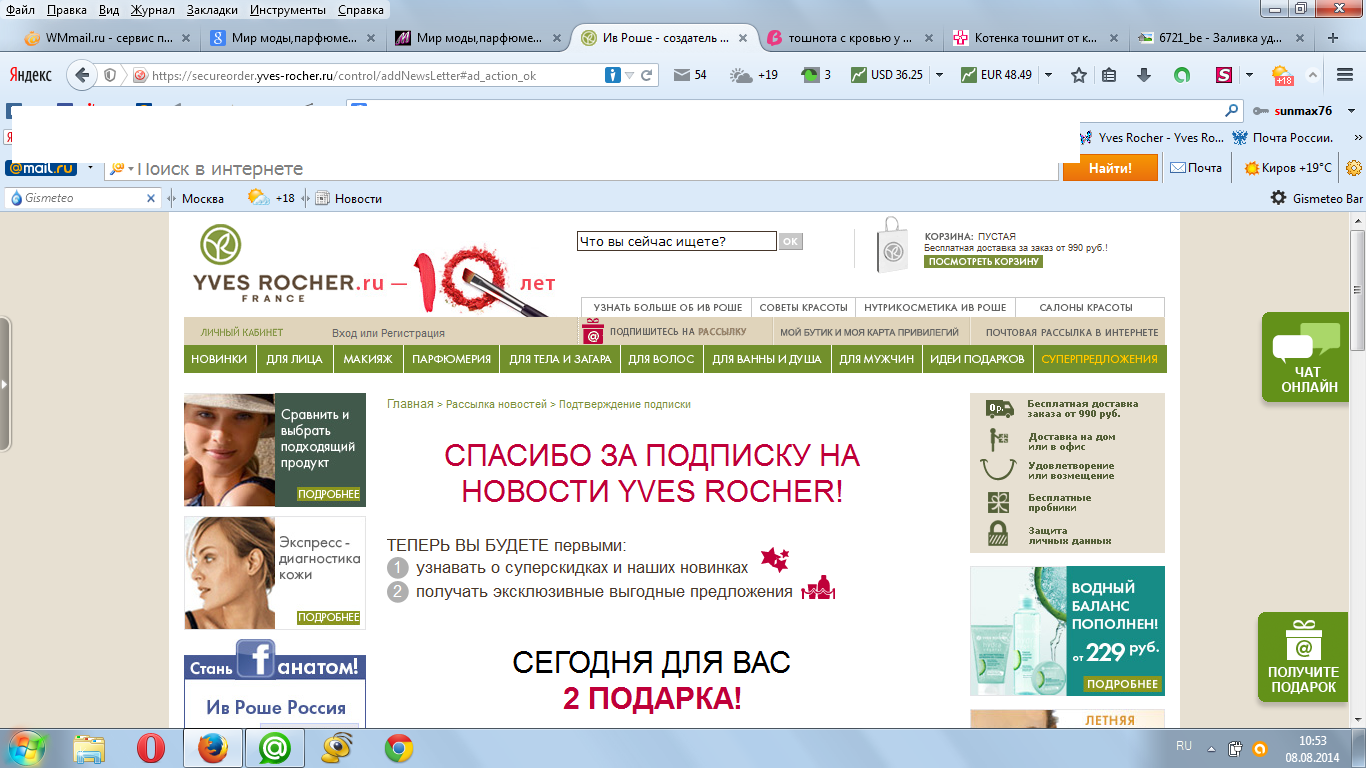Viewport: 1366px width, 768px height.
Task: Open the ЧАТ ОНЛАЙН chat widget
Action: coord(1305,357)
